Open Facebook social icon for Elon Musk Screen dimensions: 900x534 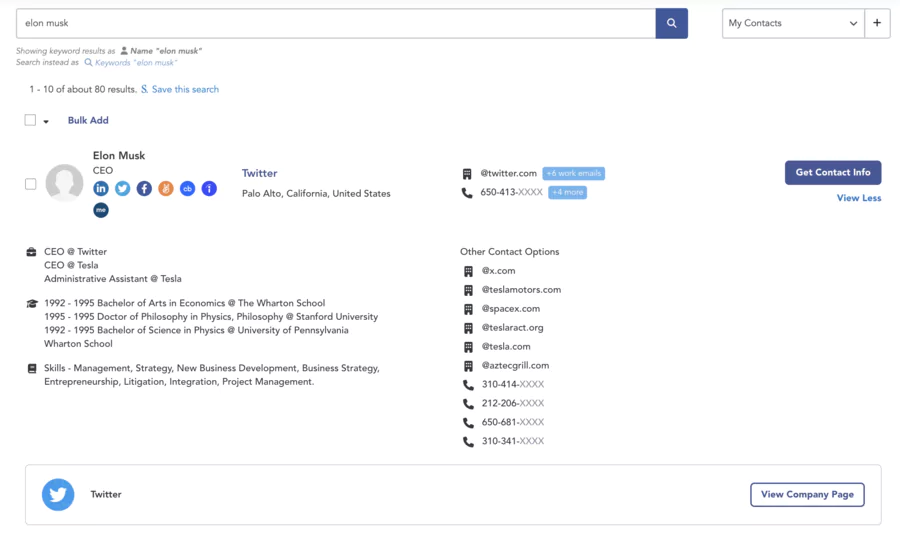(x=144, y=188)
